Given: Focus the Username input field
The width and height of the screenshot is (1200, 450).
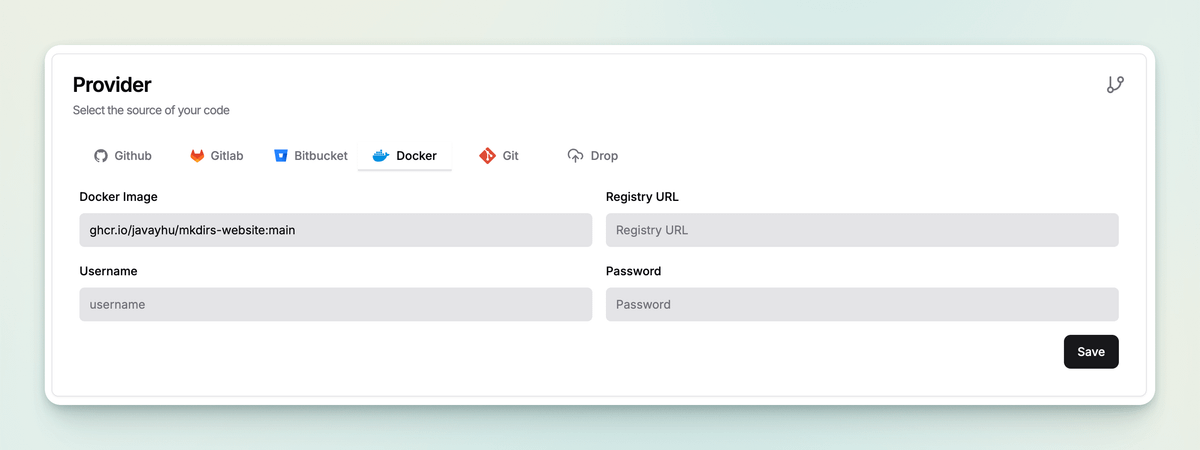Looking at the screenshot, I should (335, 304).
